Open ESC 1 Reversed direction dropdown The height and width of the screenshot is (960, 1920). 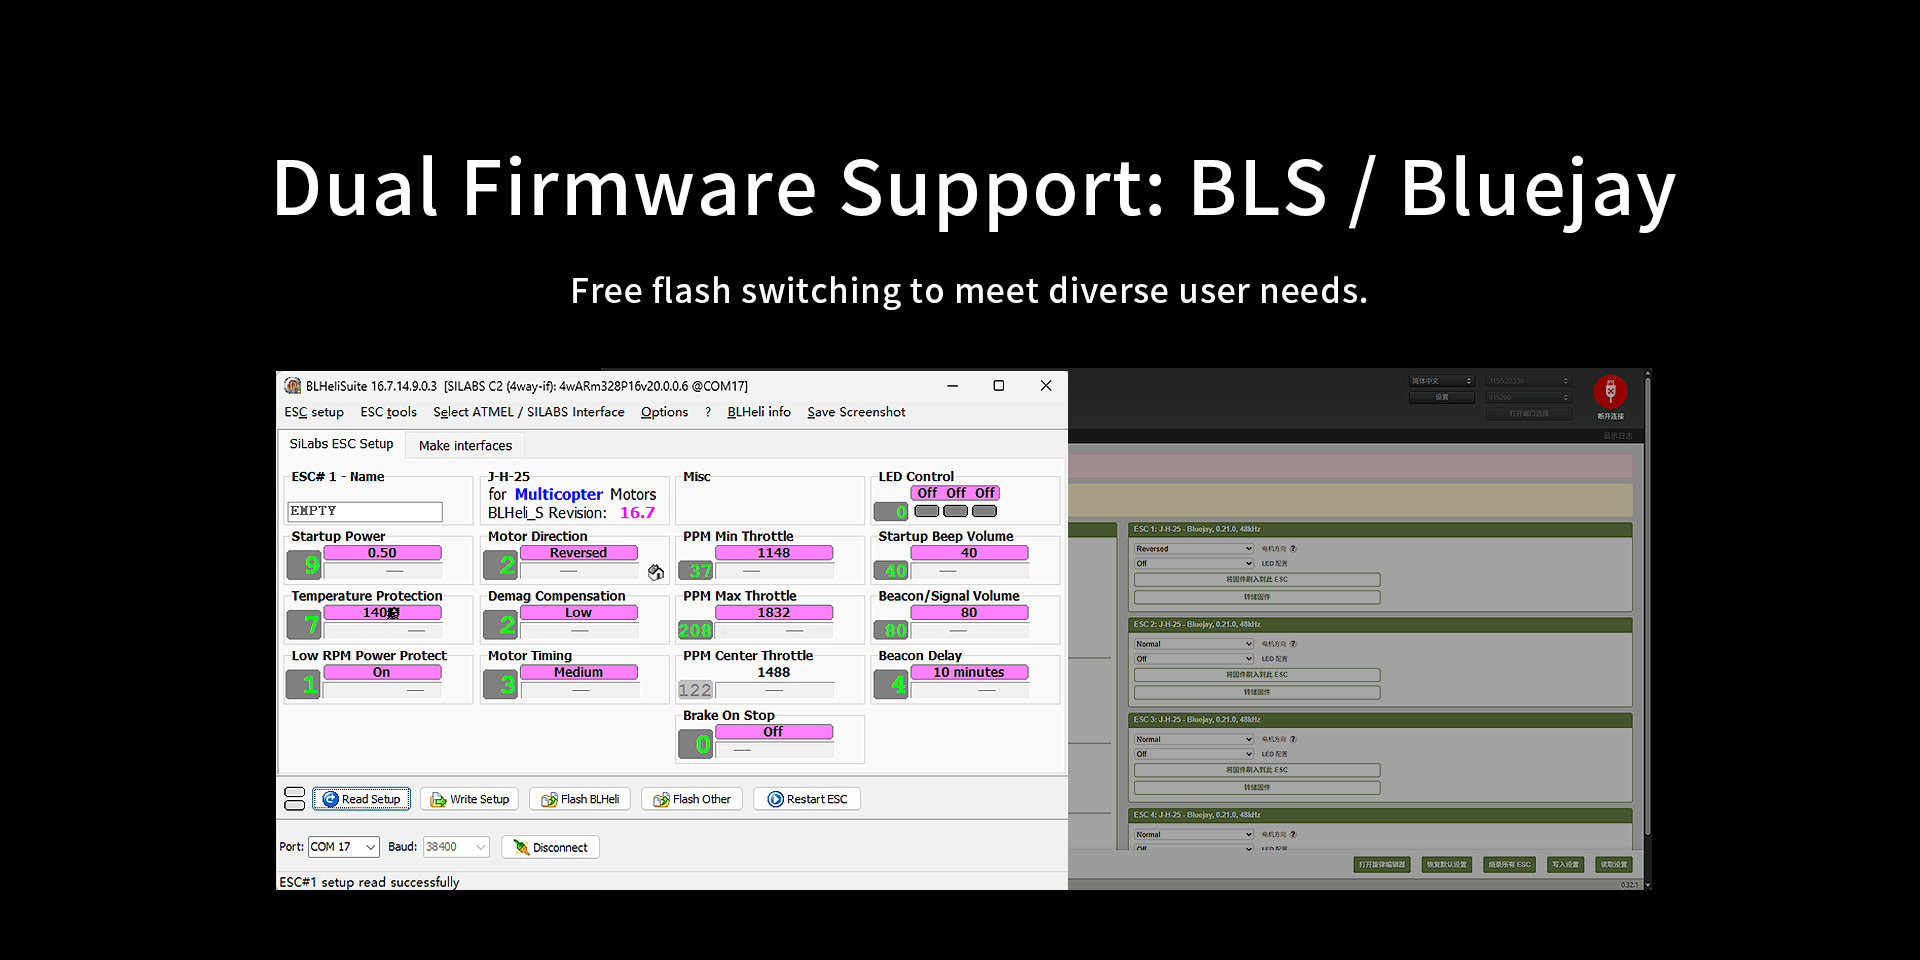[1193, 549]
